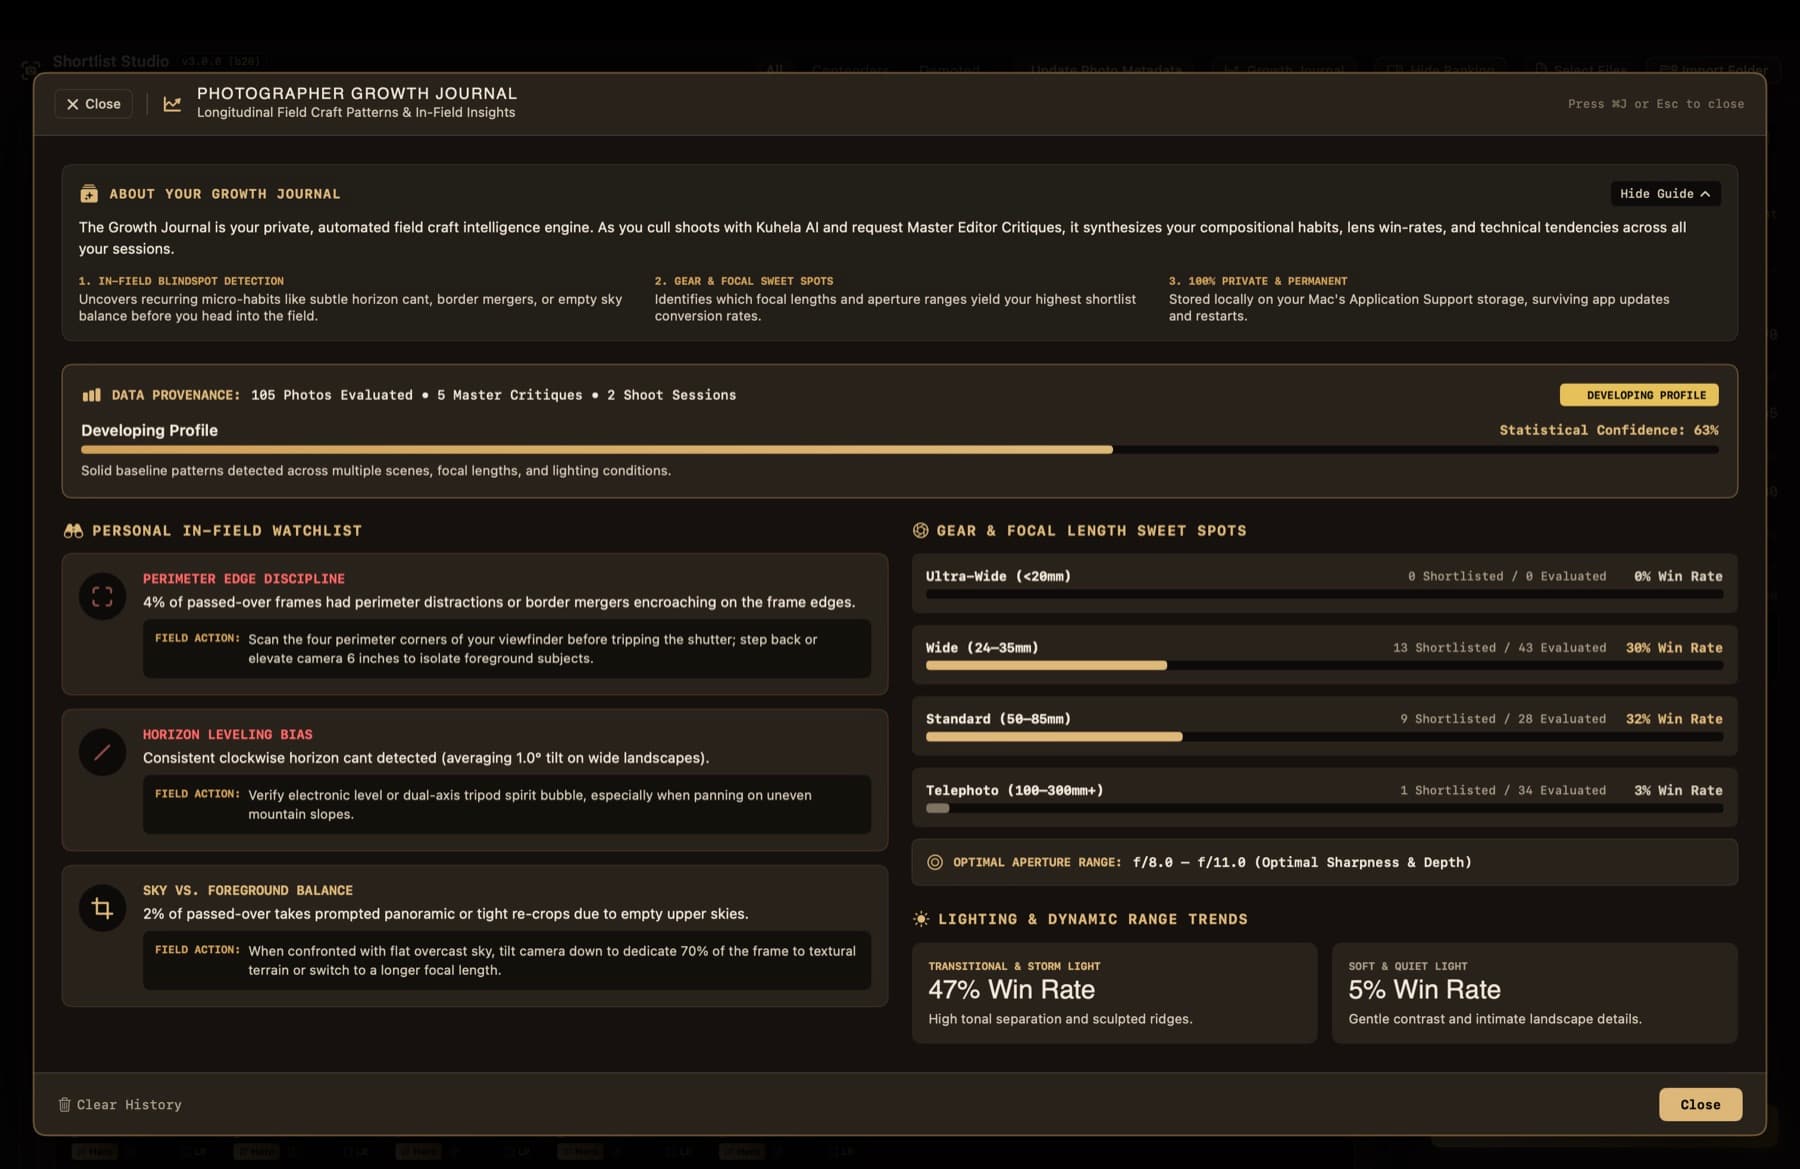The width and height of the screenshot is (1800, 1169).
Task: Click the trash icon next to Clear History
Action: coord(64,1105)
